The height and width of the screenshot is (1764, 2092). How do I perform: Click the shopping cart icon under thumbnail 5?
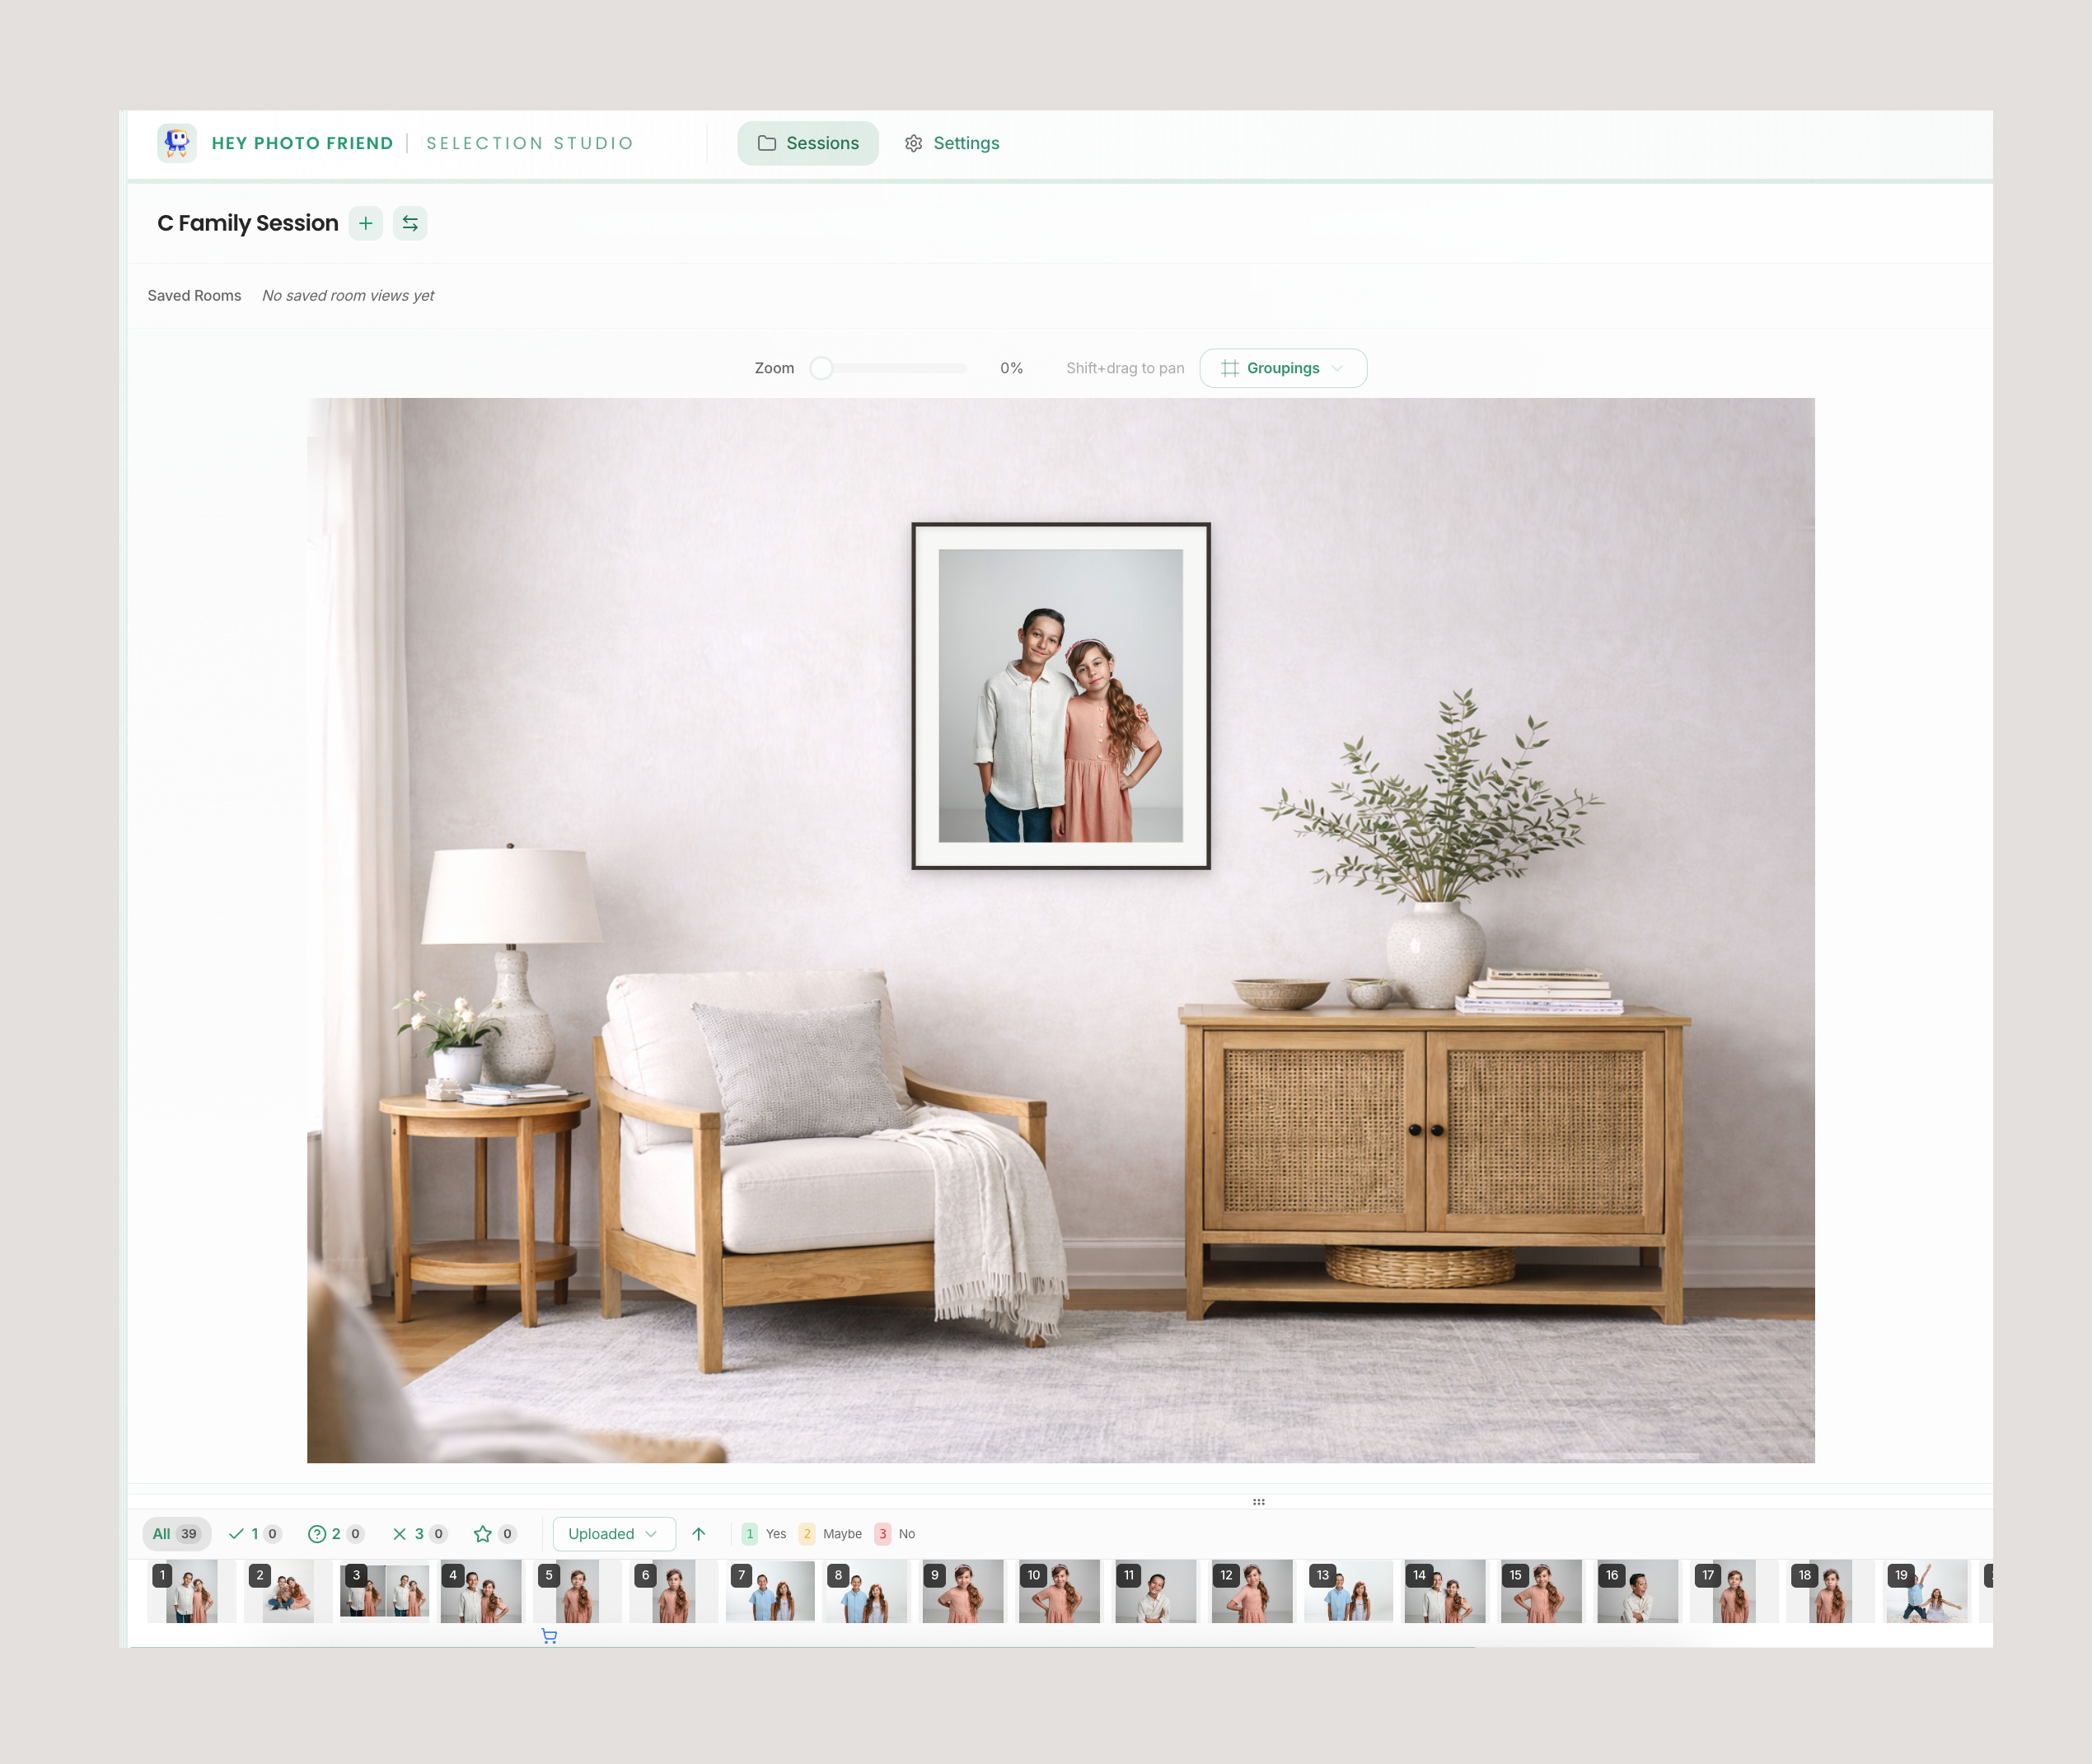pos(549,1636)
